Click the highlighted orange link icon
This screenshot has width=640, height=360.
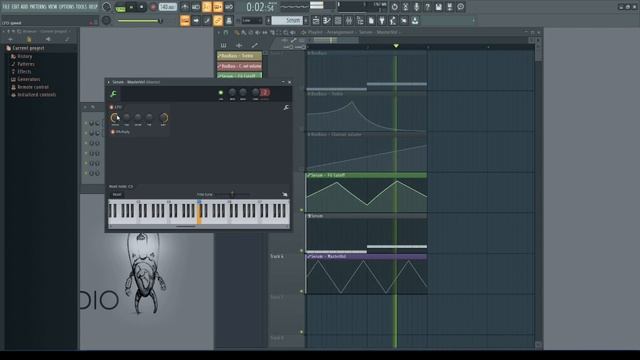pos(218,20)
